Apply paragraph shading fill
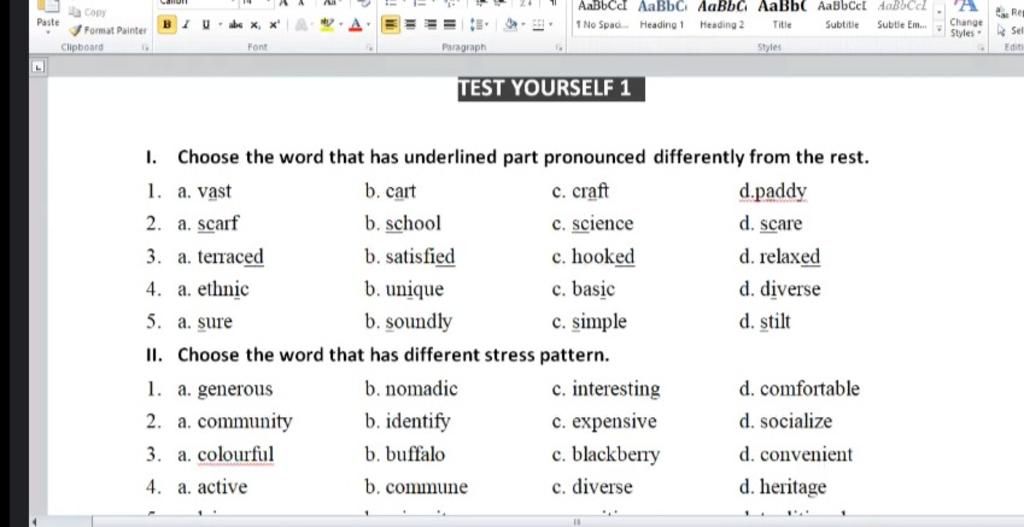The image size is (1024, 527). tap(511, 25)
